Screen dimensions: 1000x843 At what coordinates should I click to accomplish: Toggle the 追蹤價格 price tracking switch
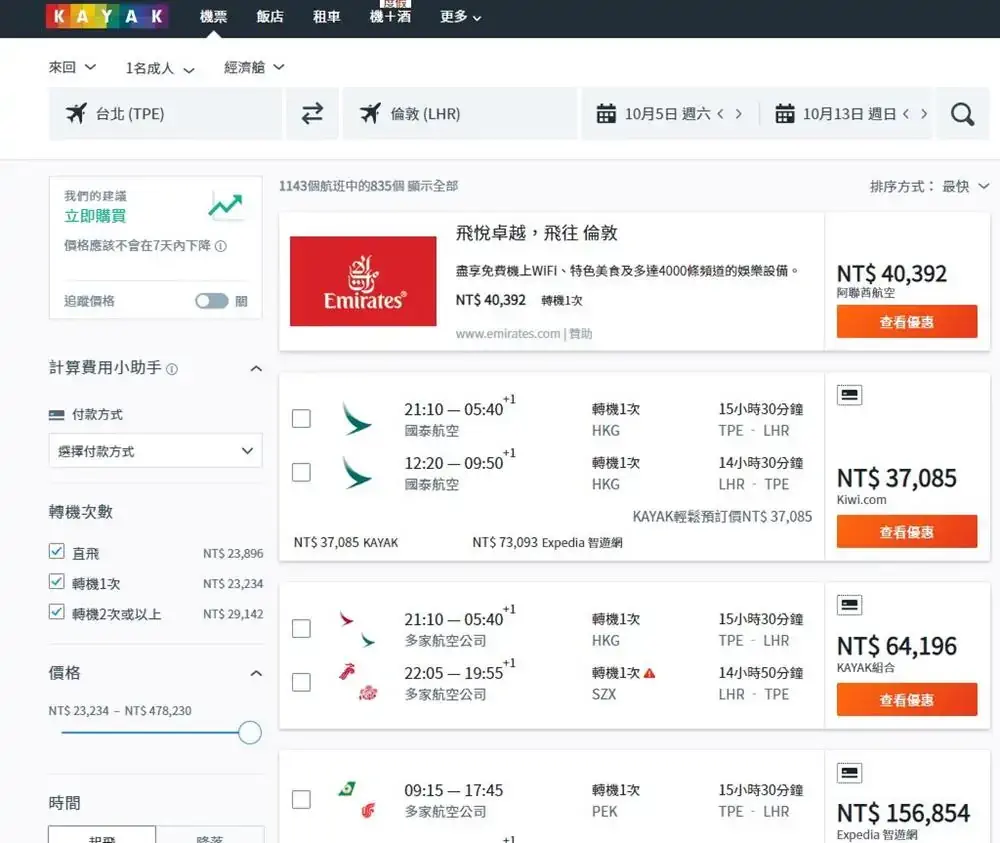[212, 301]
